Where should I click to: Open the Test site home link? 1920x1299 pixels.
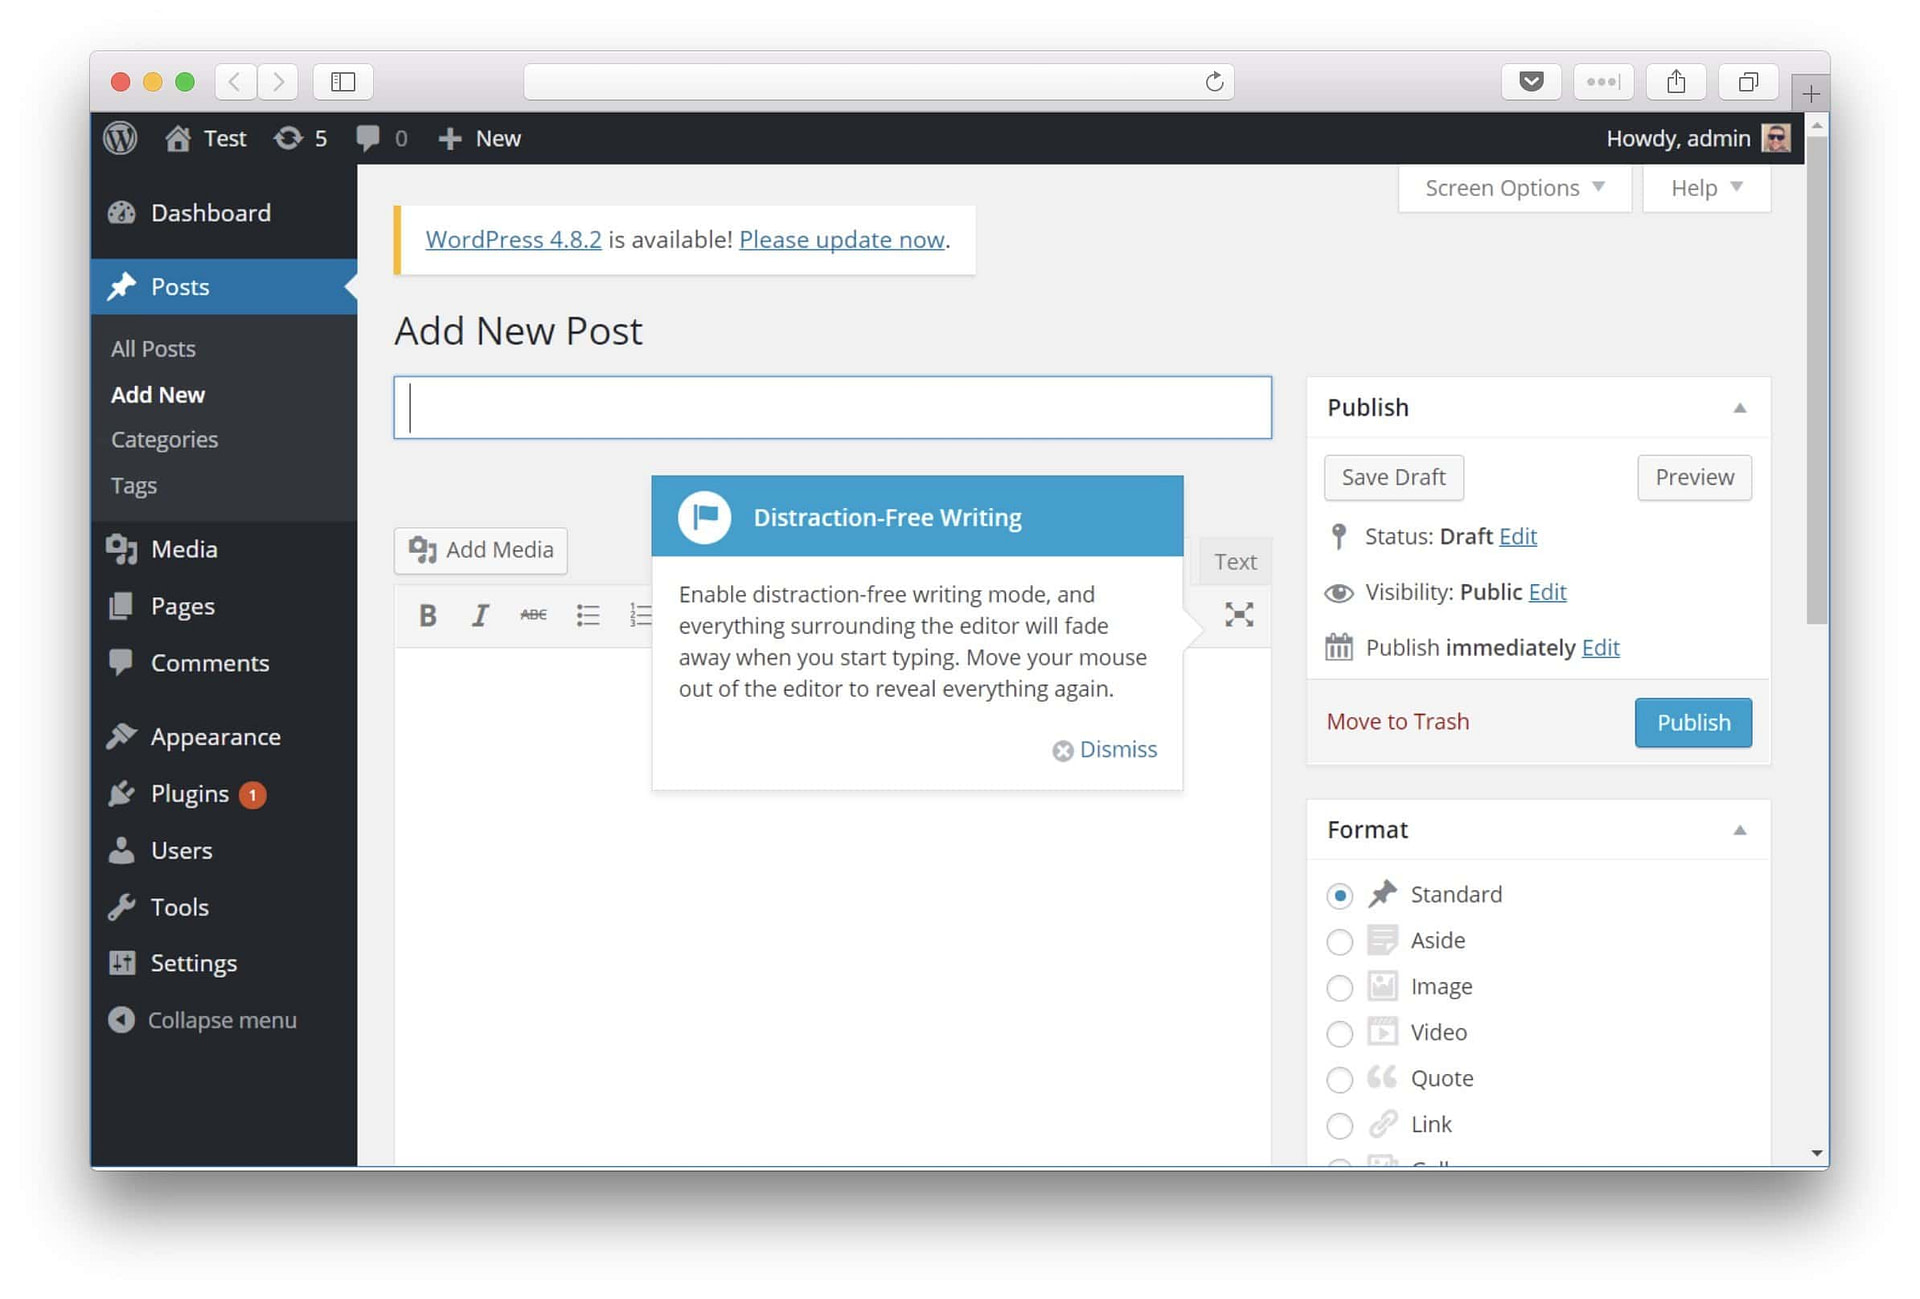(206, 138)
